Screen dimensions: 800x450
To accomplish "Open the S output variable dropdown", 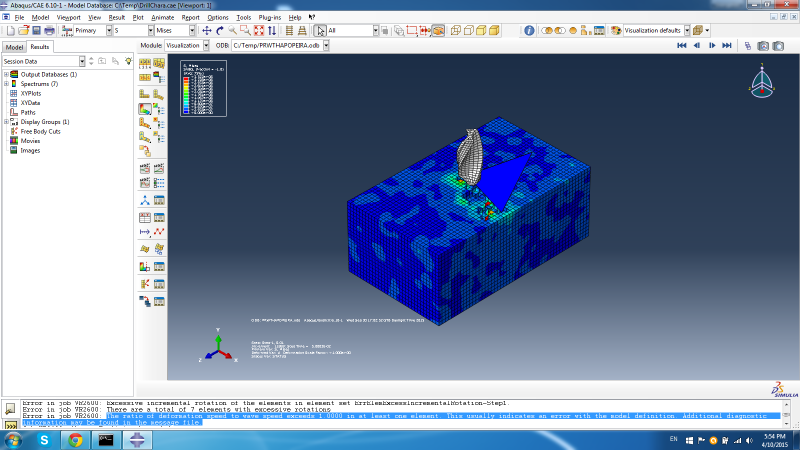I will [x=151, y=31].
